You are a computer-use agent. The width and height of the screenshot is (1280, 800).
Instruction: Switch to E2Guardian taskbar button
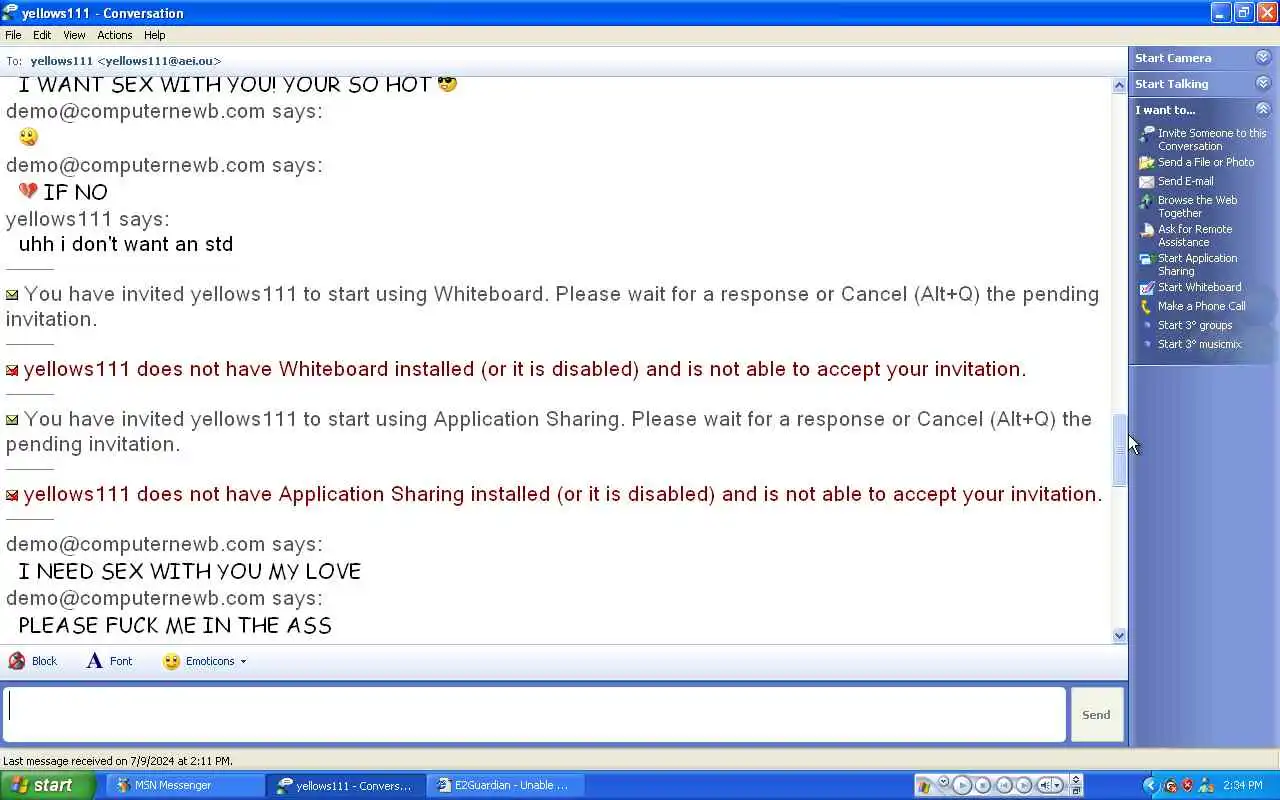(x=507, y=785)
